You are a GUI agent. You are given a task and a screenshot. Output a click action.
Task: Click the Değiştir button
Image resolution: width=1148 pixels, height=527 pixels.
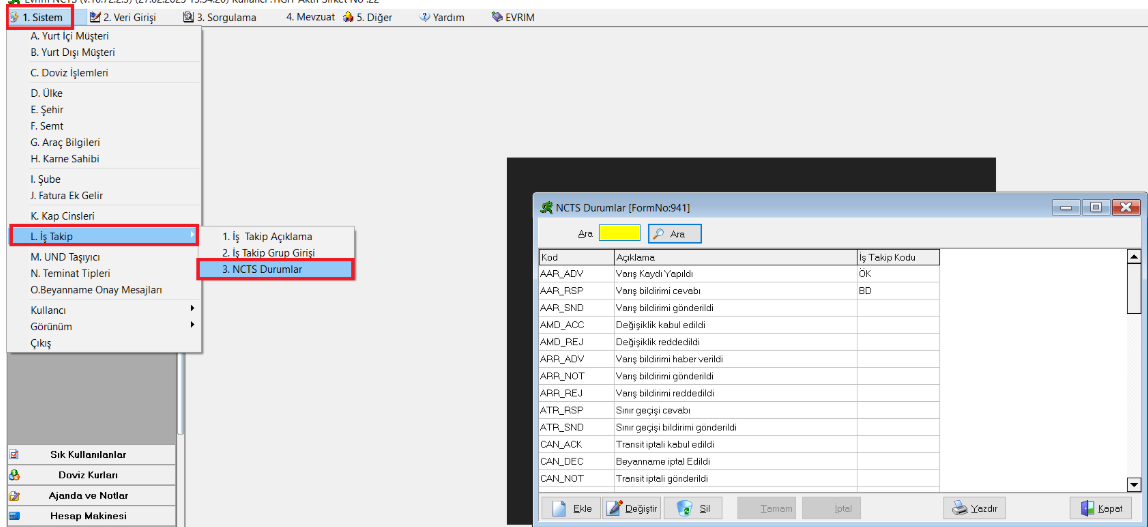(633, 507)
